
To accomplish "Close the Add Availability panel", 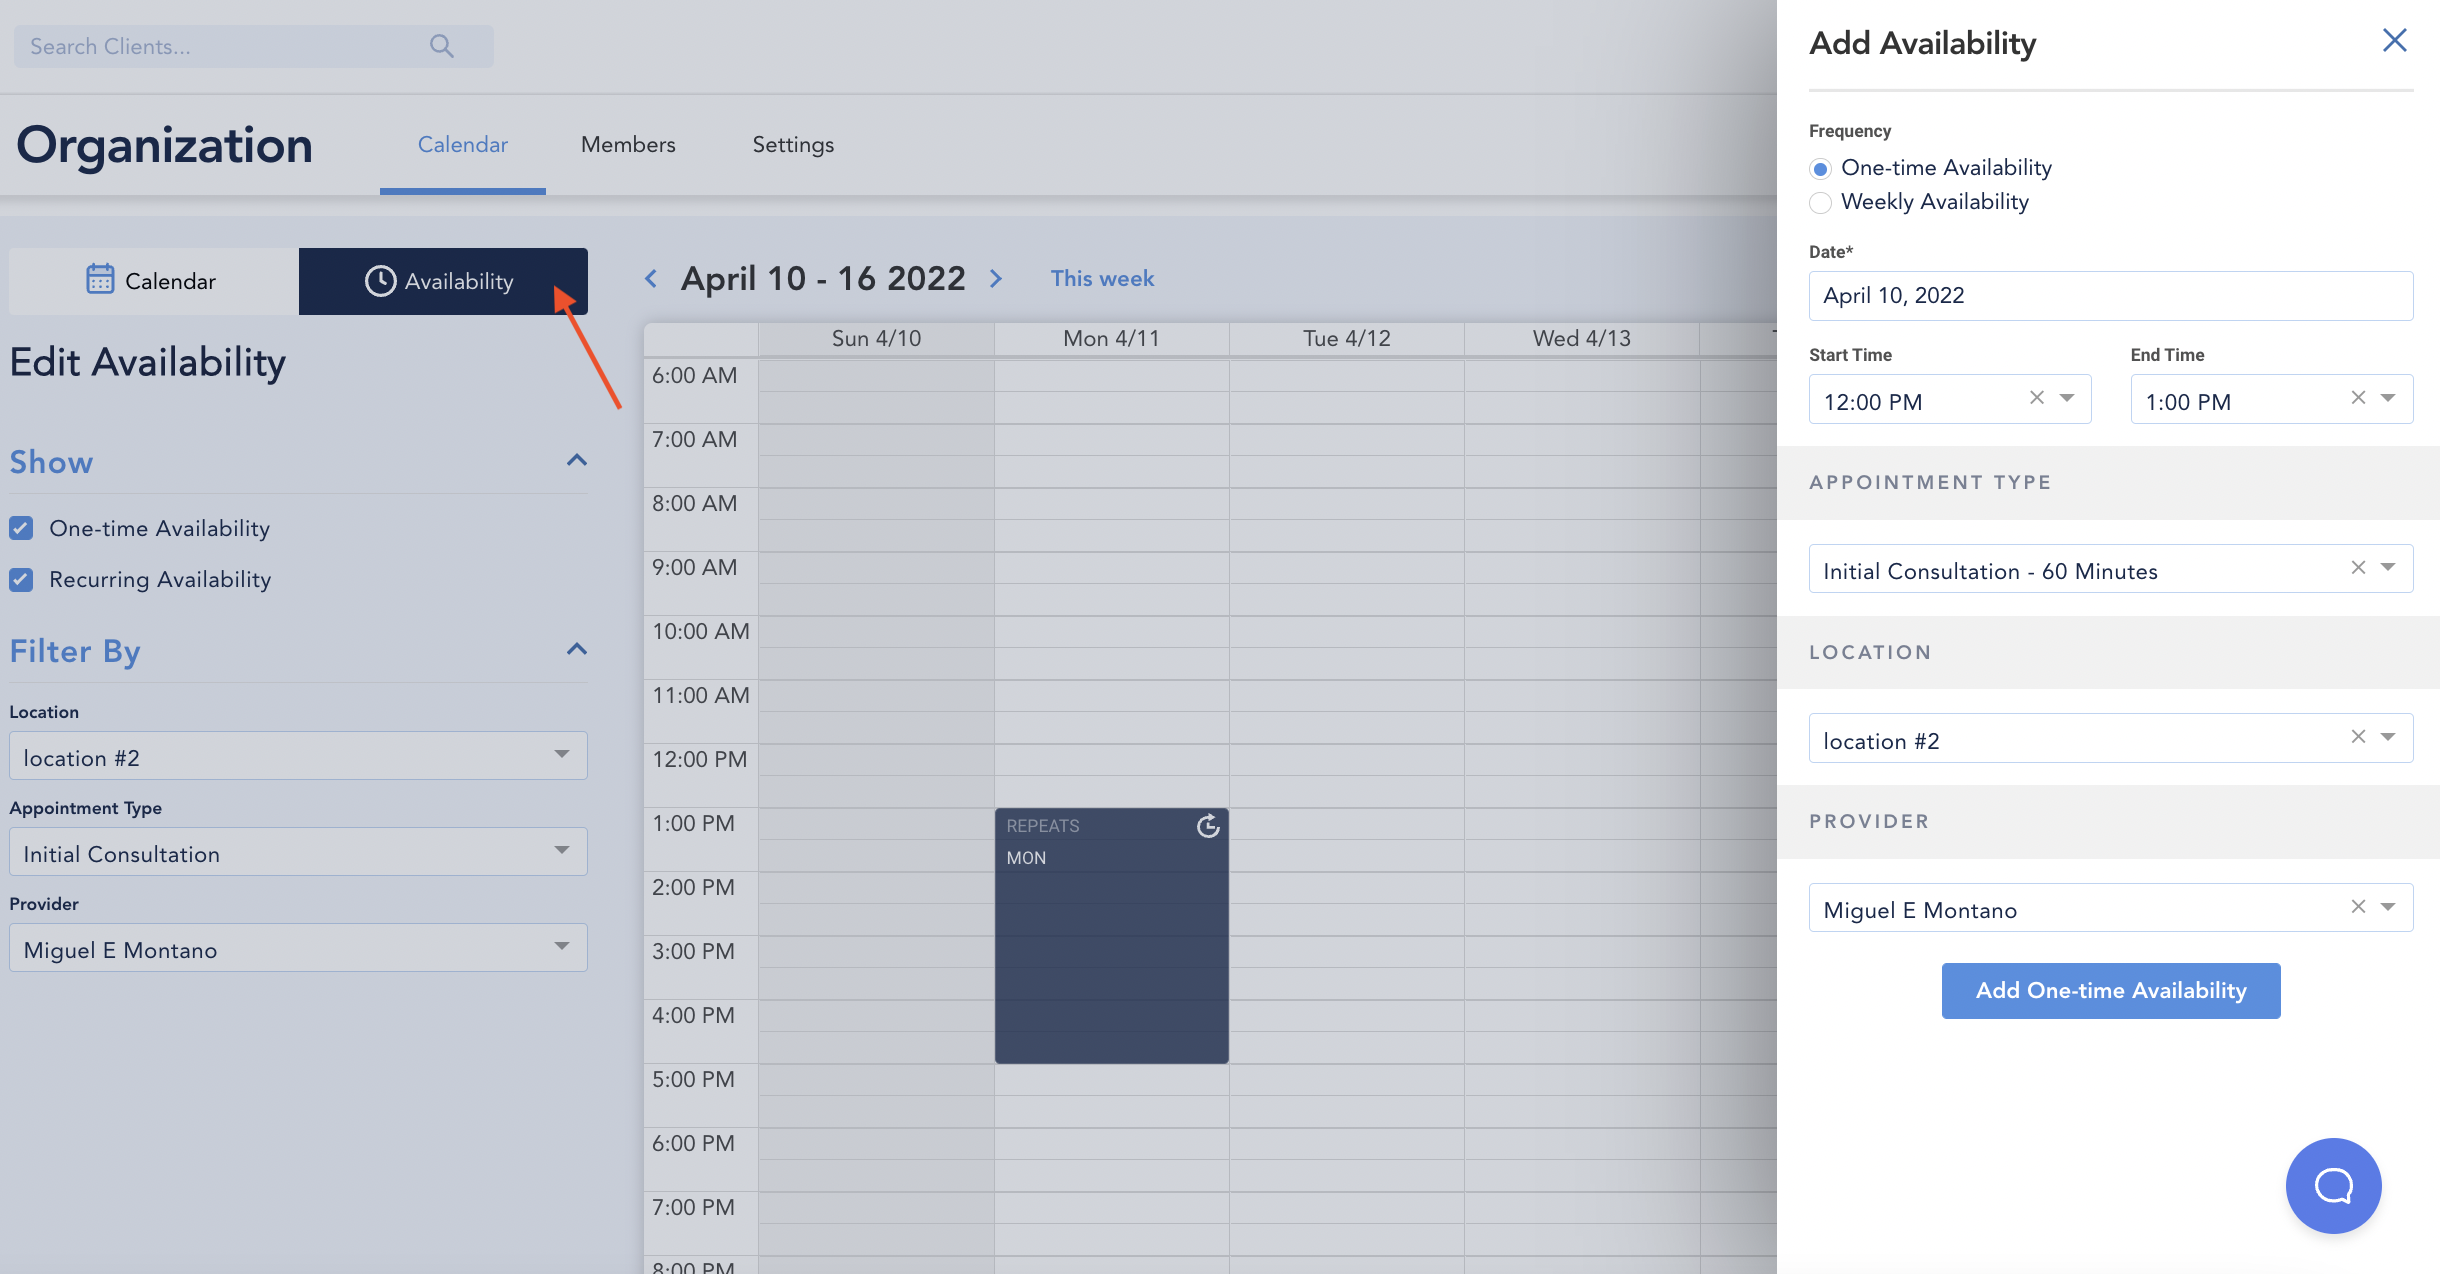I will pyautogui.click(x=2394, y=41).
